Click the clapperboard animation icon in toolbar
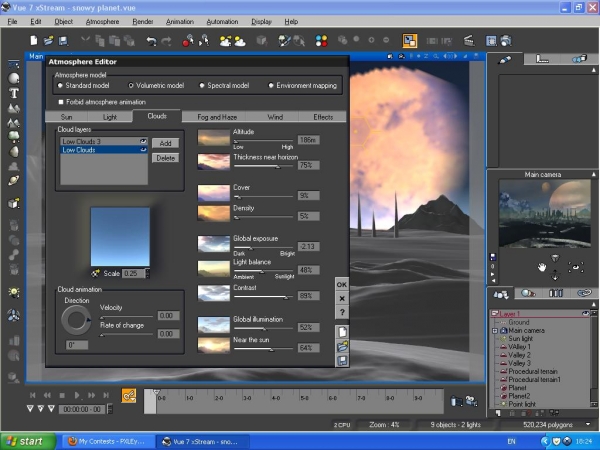This screenshot has width=600, height=450. (x=469, y=40)
